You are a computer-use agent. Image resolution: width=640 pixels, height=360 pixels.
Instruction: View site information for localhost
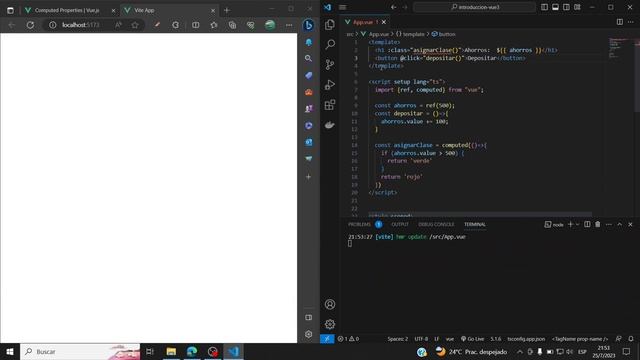(x=53, y=25)
